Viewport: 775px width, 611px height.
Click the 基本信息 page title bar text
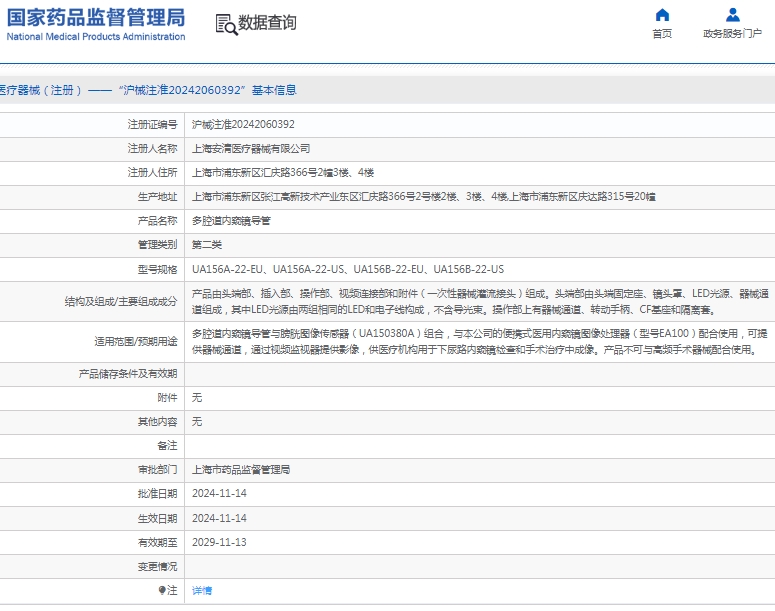coord(274,90)
